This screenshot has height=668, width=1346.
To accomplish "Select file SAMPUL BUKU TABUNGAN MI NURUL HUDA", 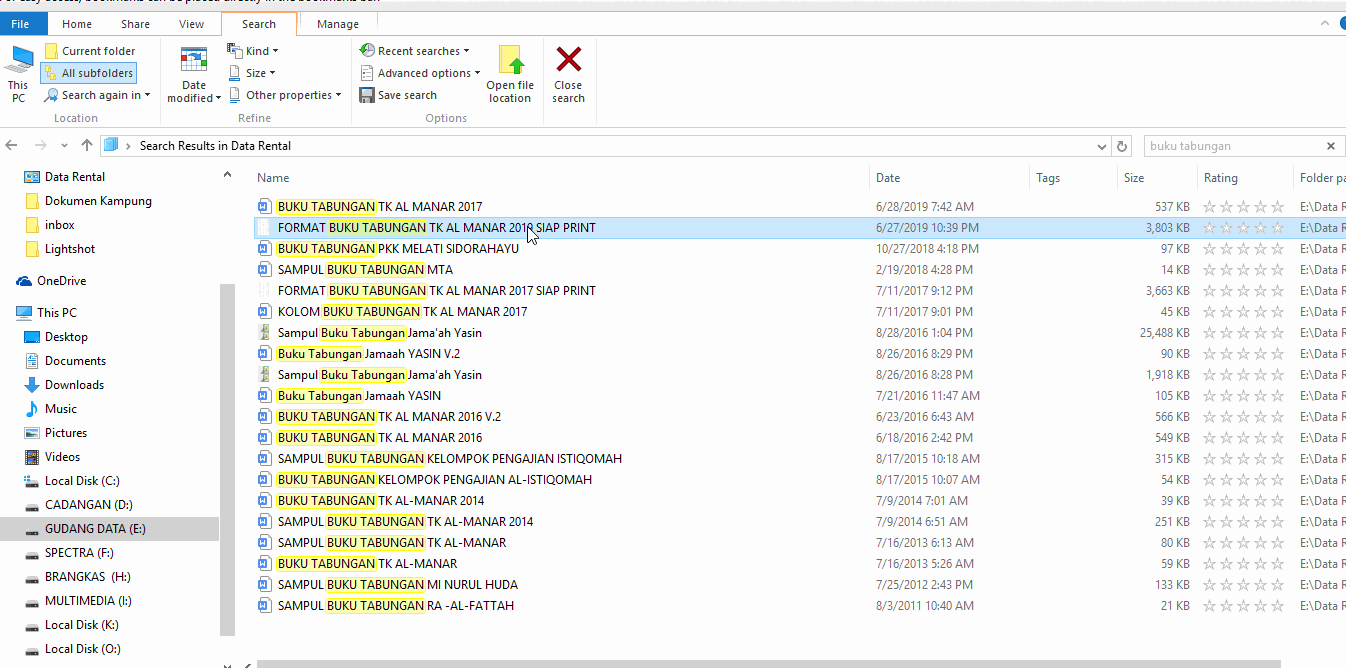I will [398, 585].
